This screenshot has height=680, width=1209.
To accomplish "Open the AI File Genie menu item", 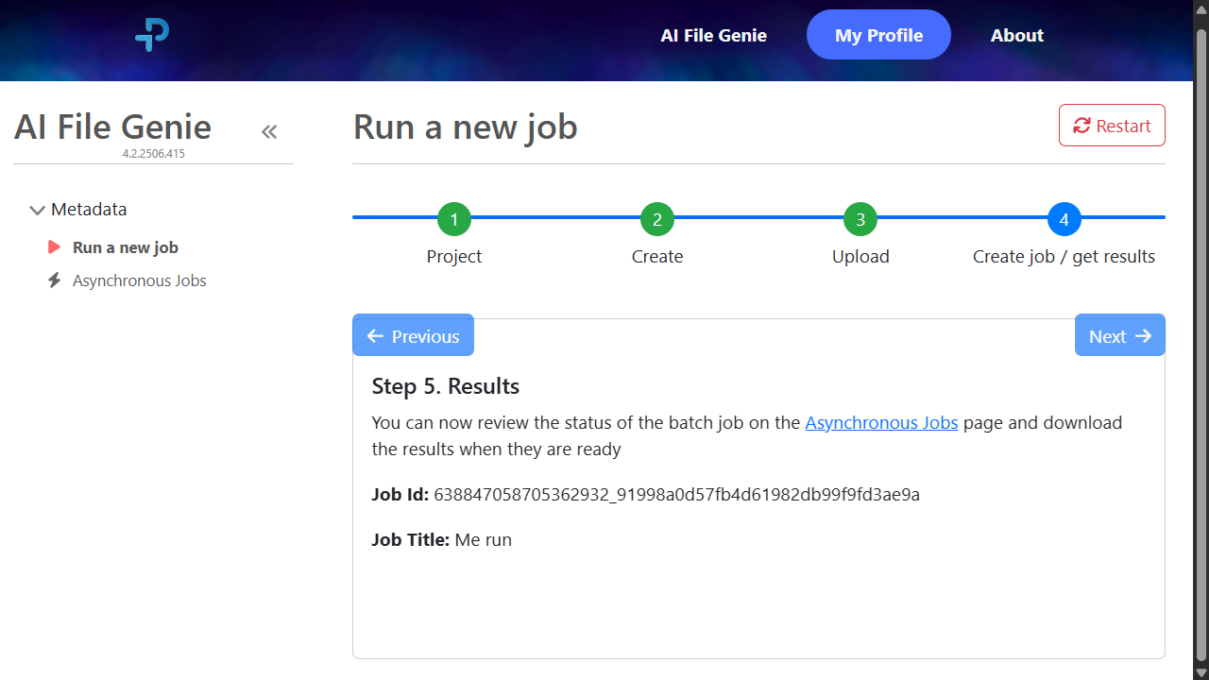I will point(713,35).
